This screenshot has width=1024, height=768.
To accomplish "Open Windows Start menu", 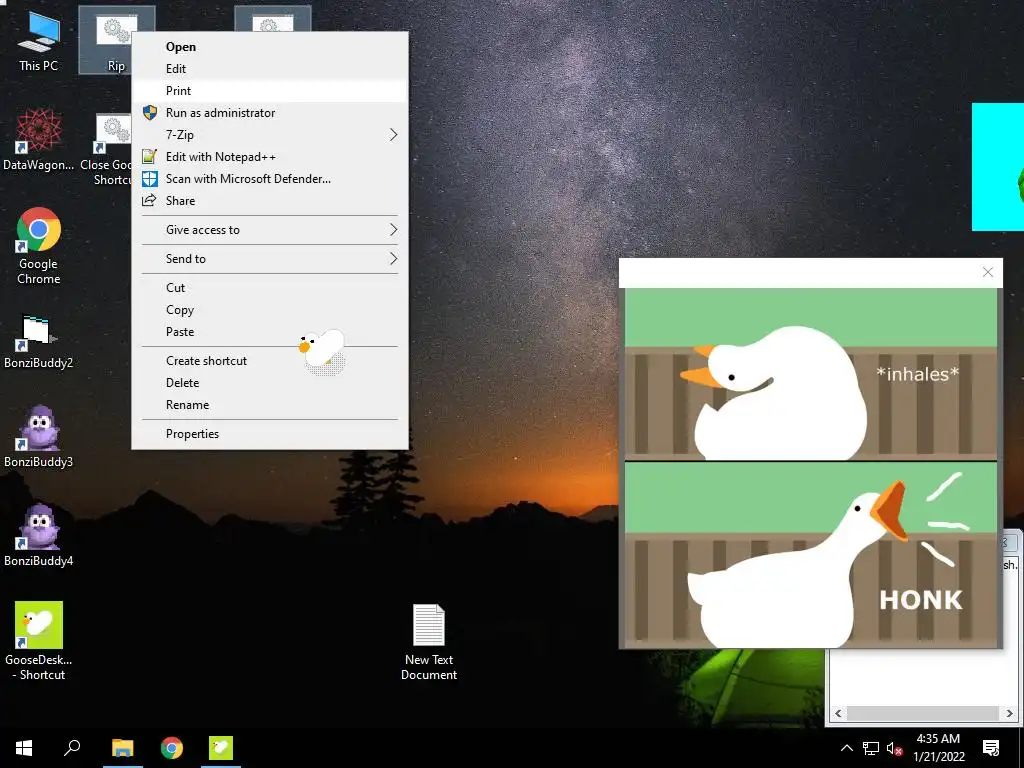I will (x=24, y=748).
